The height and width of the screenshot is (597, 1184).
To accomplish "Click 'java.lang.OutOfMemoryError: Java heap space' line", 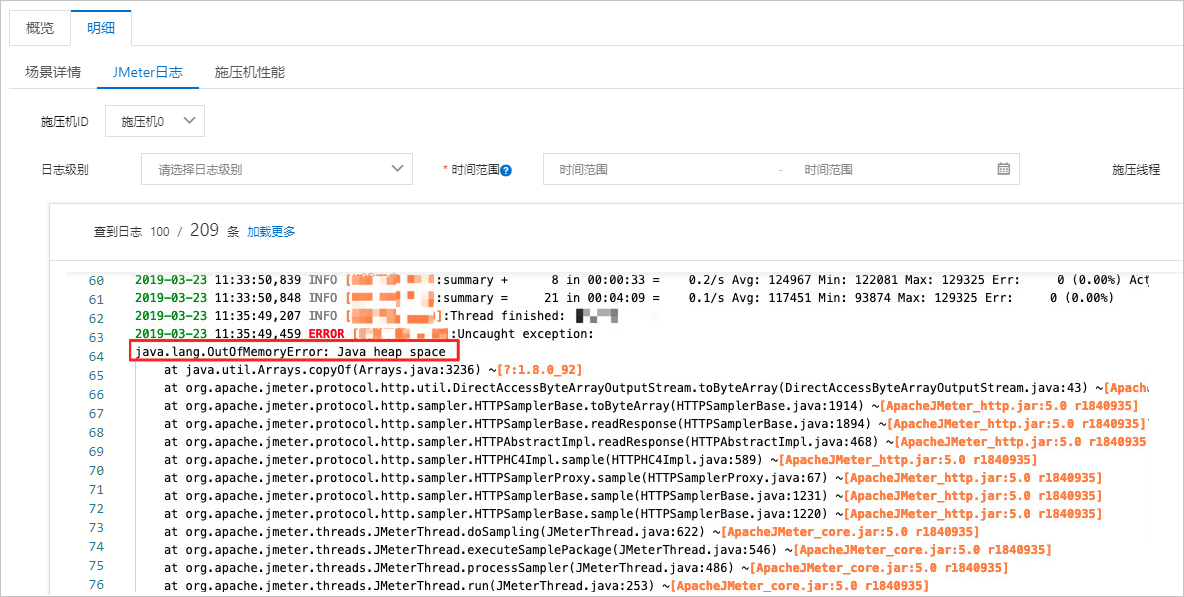I will [x=291, y=352].
